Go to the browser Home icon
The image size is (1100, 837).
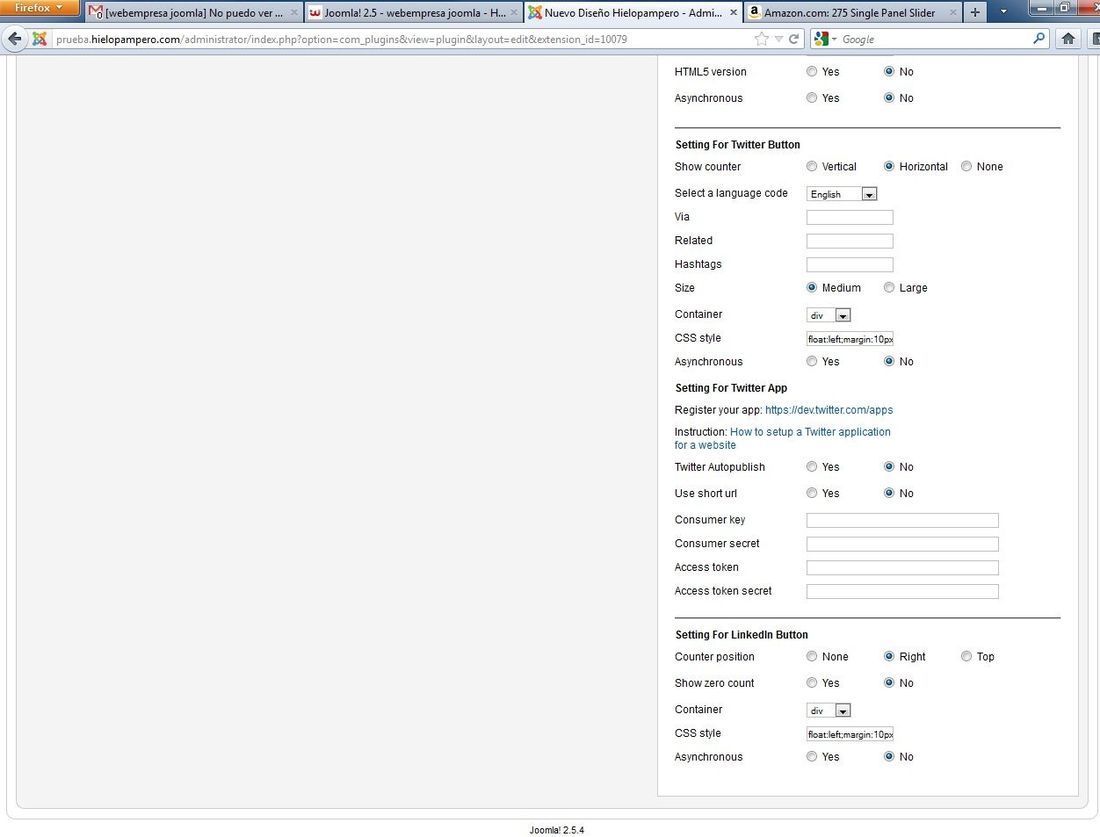pos(1068,39)
